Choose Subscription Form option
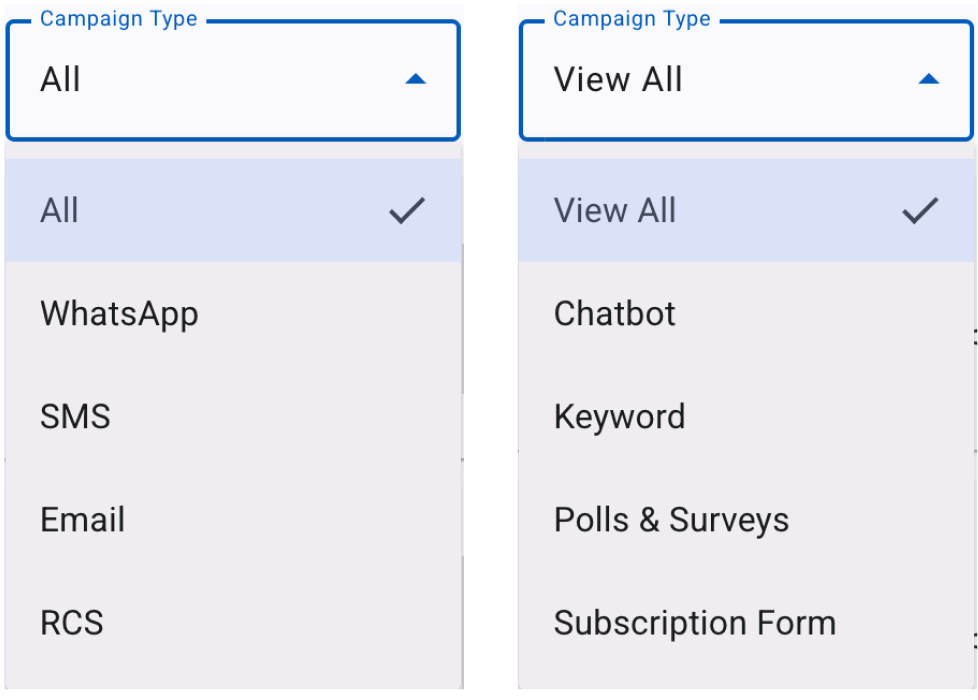The image size is (978, 700). (x=746, y=622)
